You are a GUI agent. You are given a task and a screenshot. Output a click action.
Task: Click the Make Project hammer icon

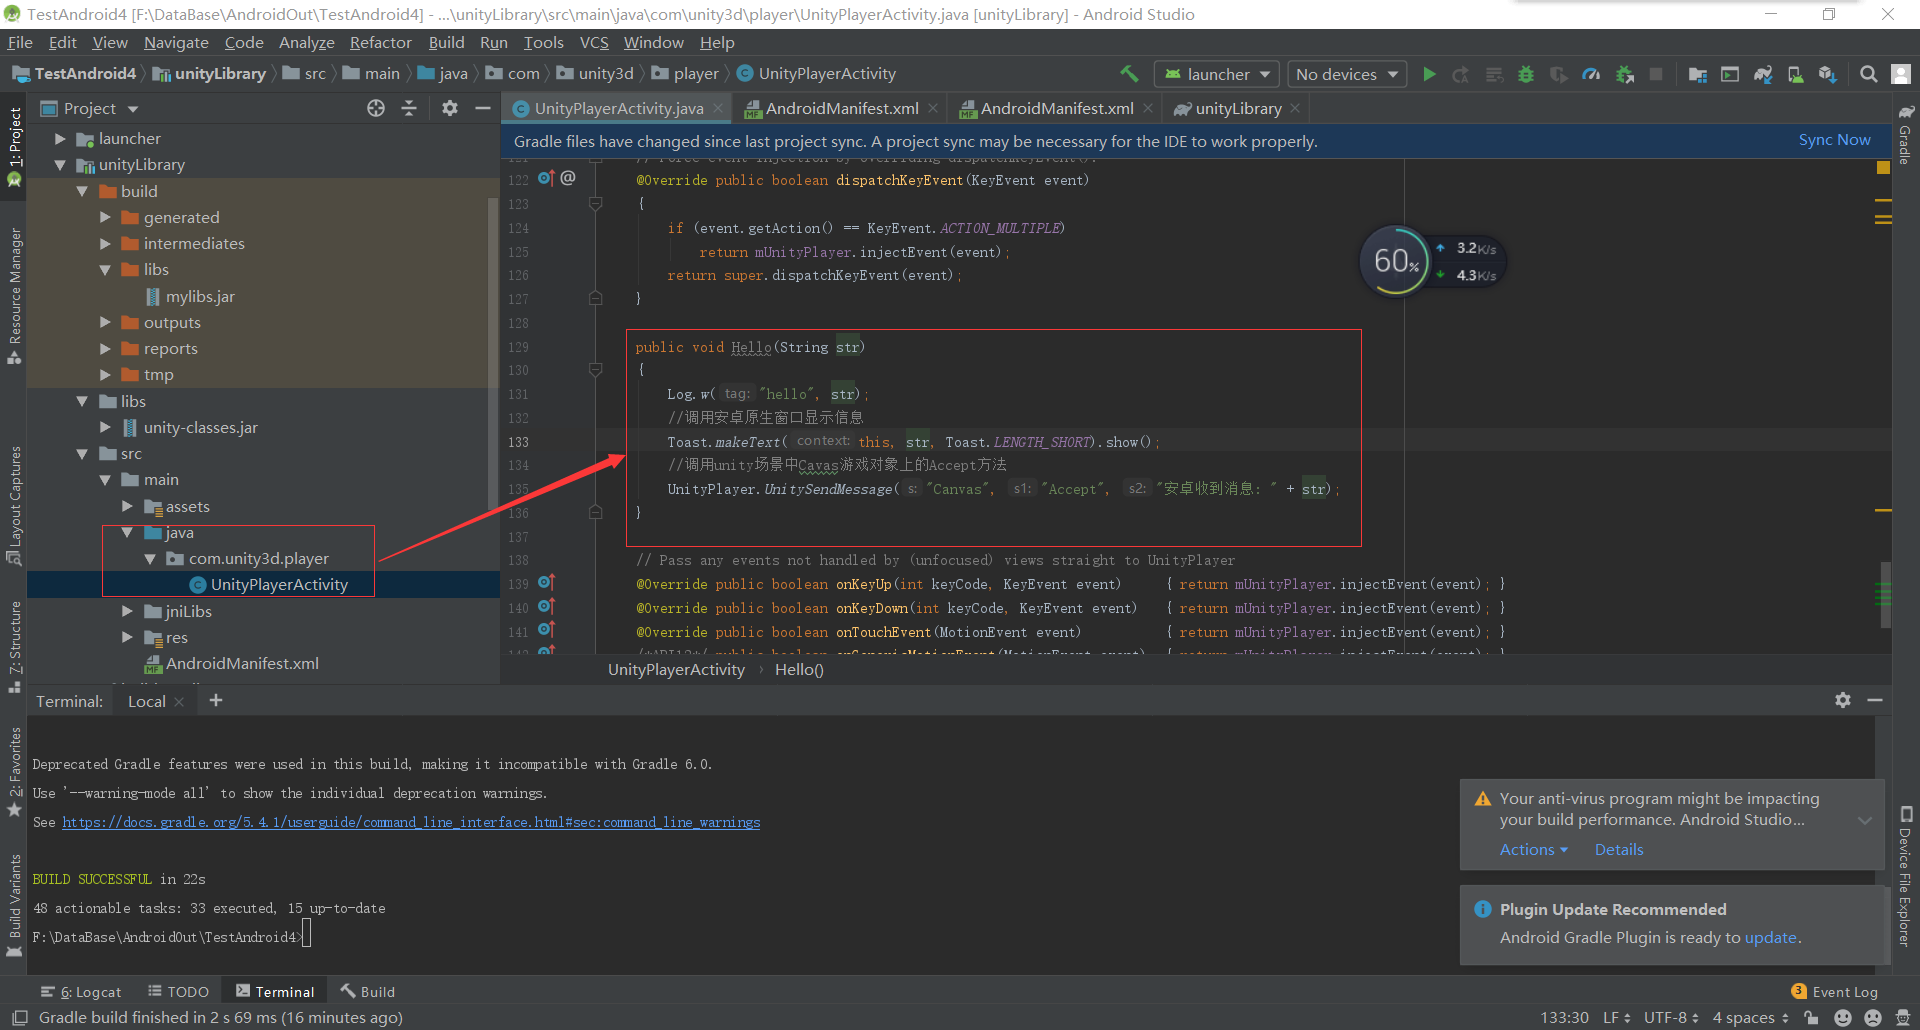click(1129, 74)
